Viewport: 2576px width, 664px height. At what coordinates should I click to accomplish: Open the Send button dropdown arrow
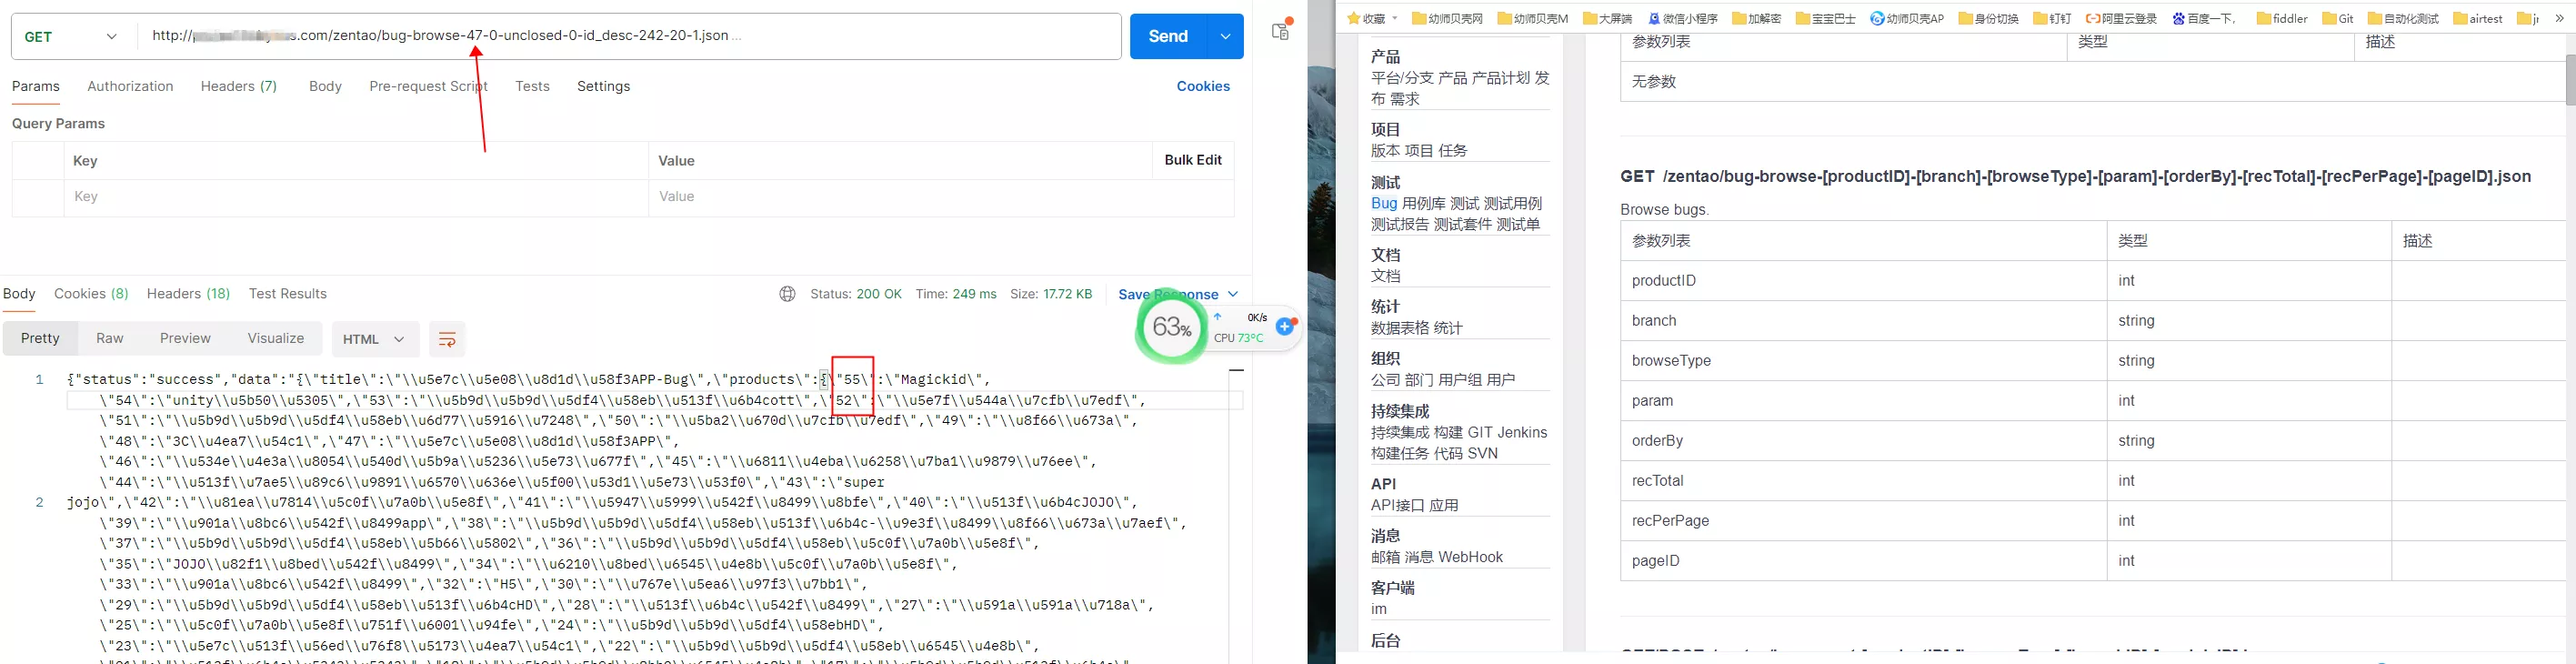(1226, 36)
